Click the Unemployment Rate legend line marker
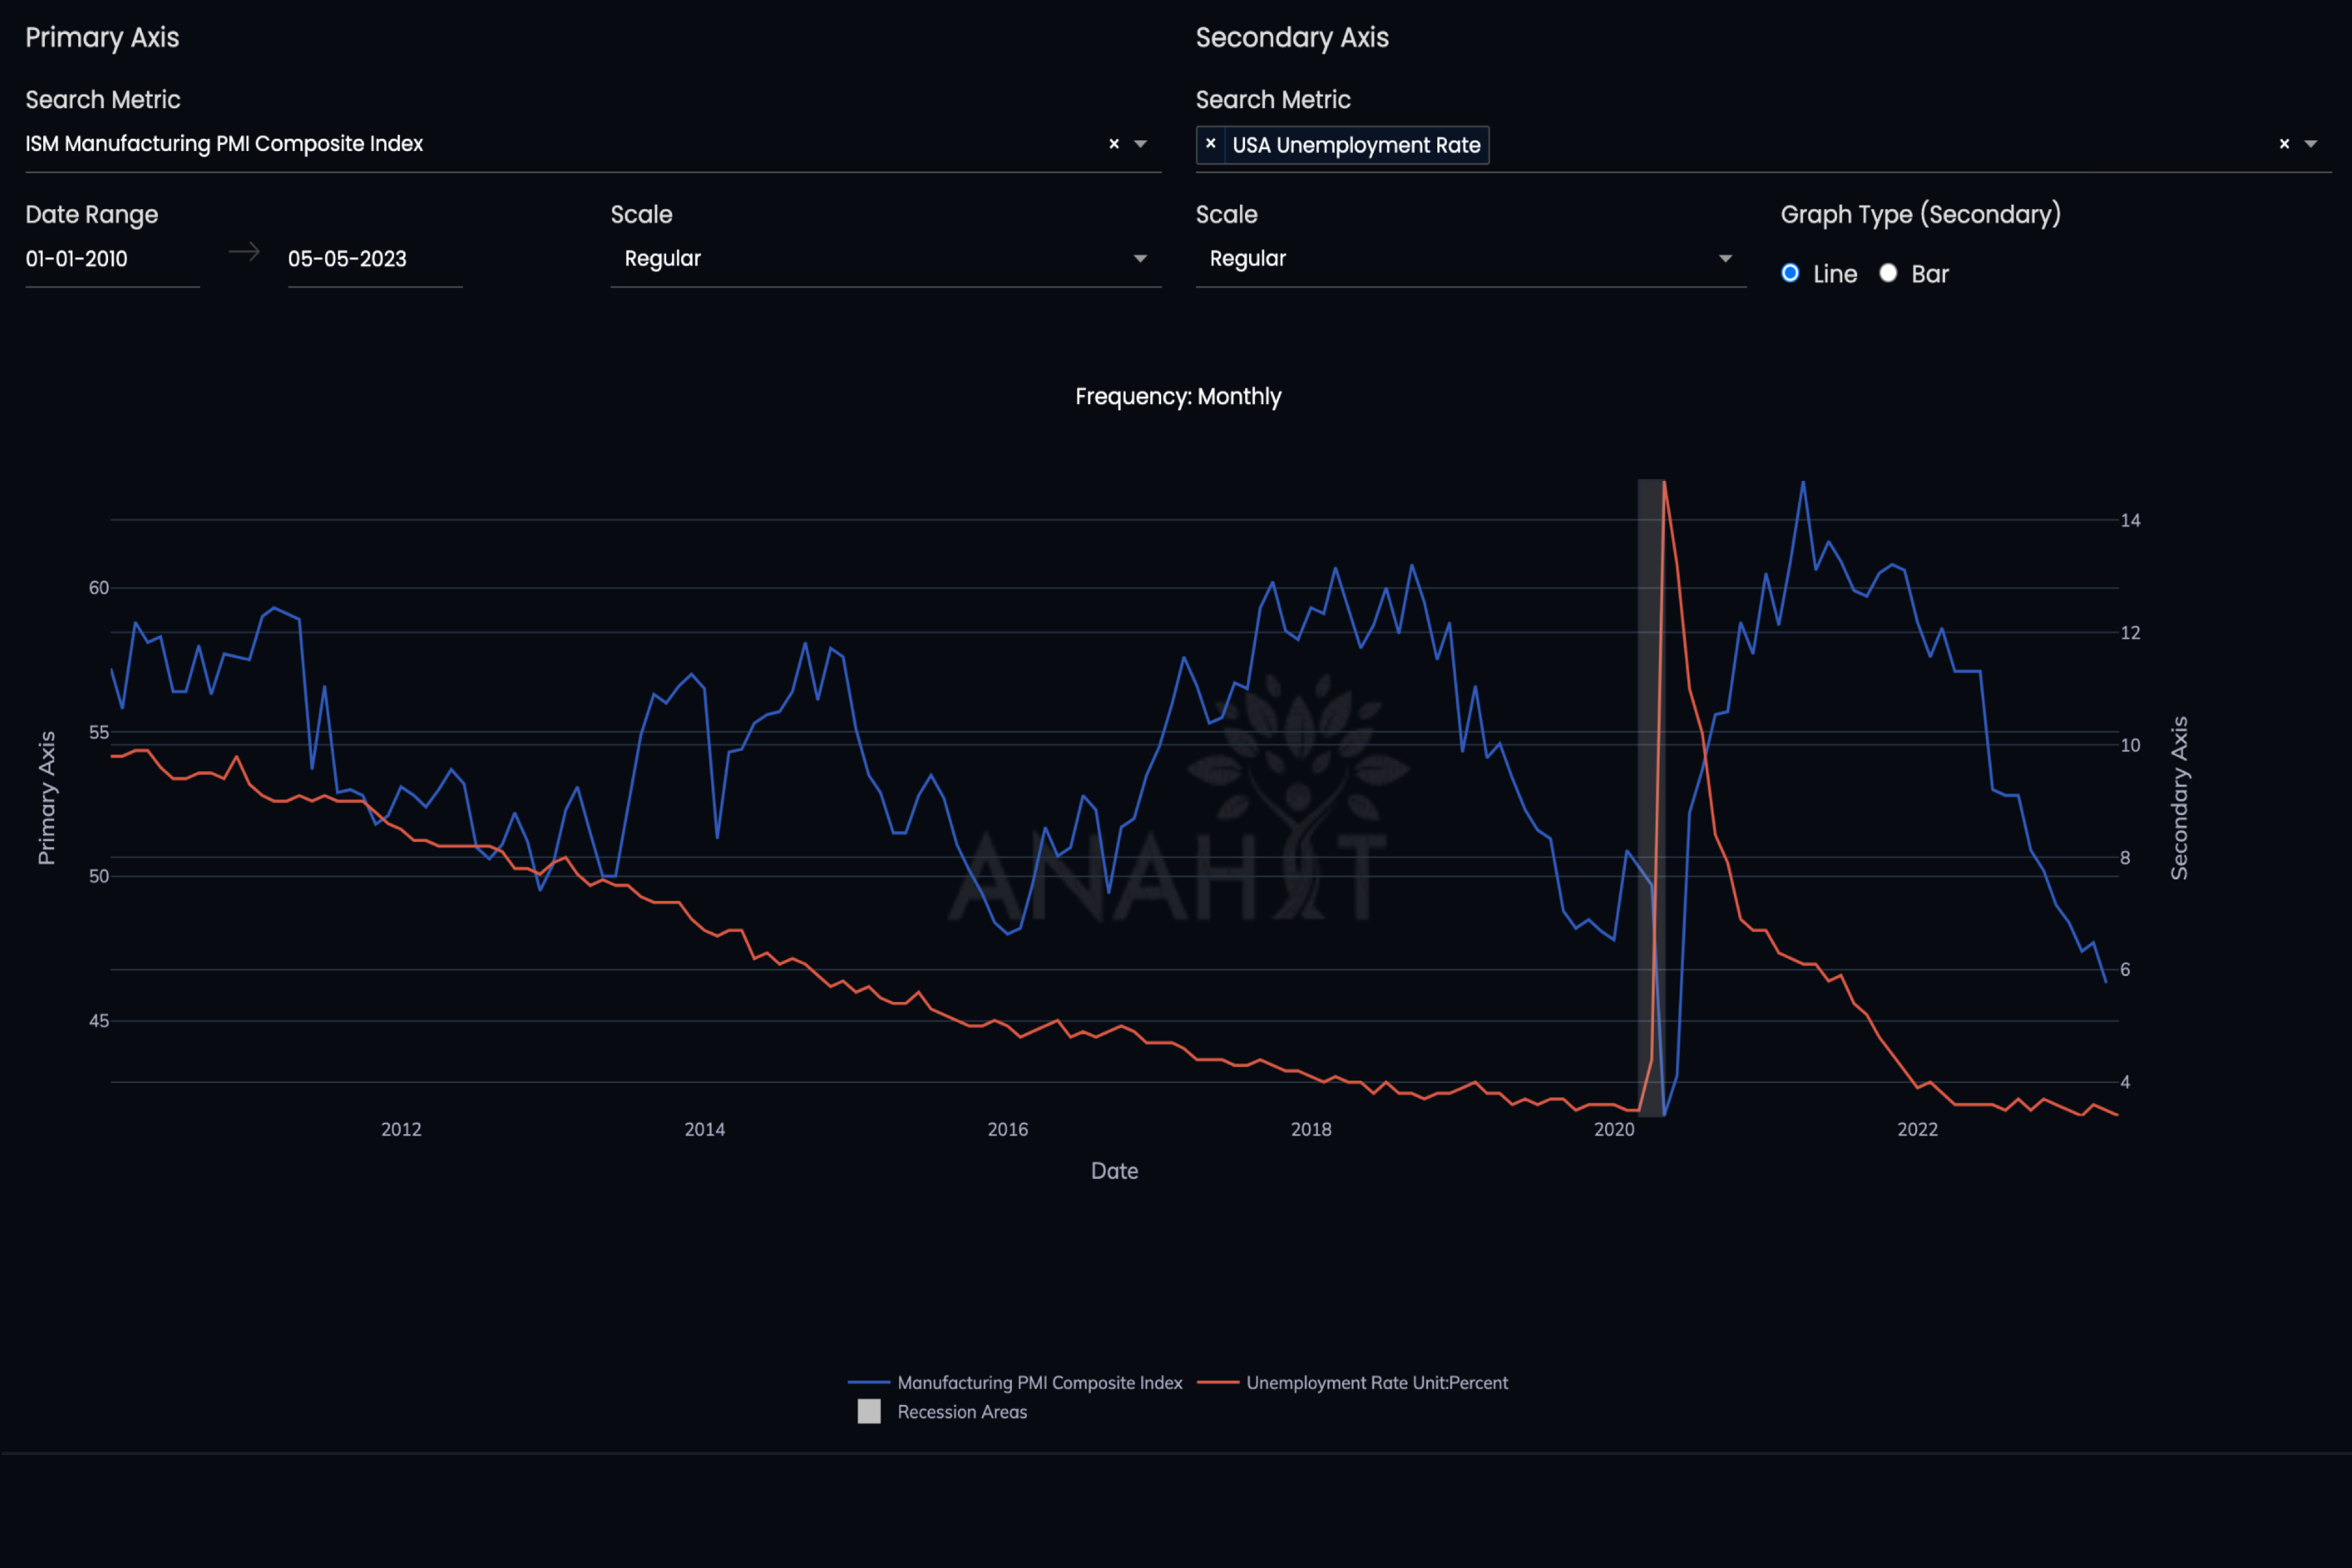Viewport: 2352px width, 1568px height. pyautogui.click(x=1220, y=1382)
